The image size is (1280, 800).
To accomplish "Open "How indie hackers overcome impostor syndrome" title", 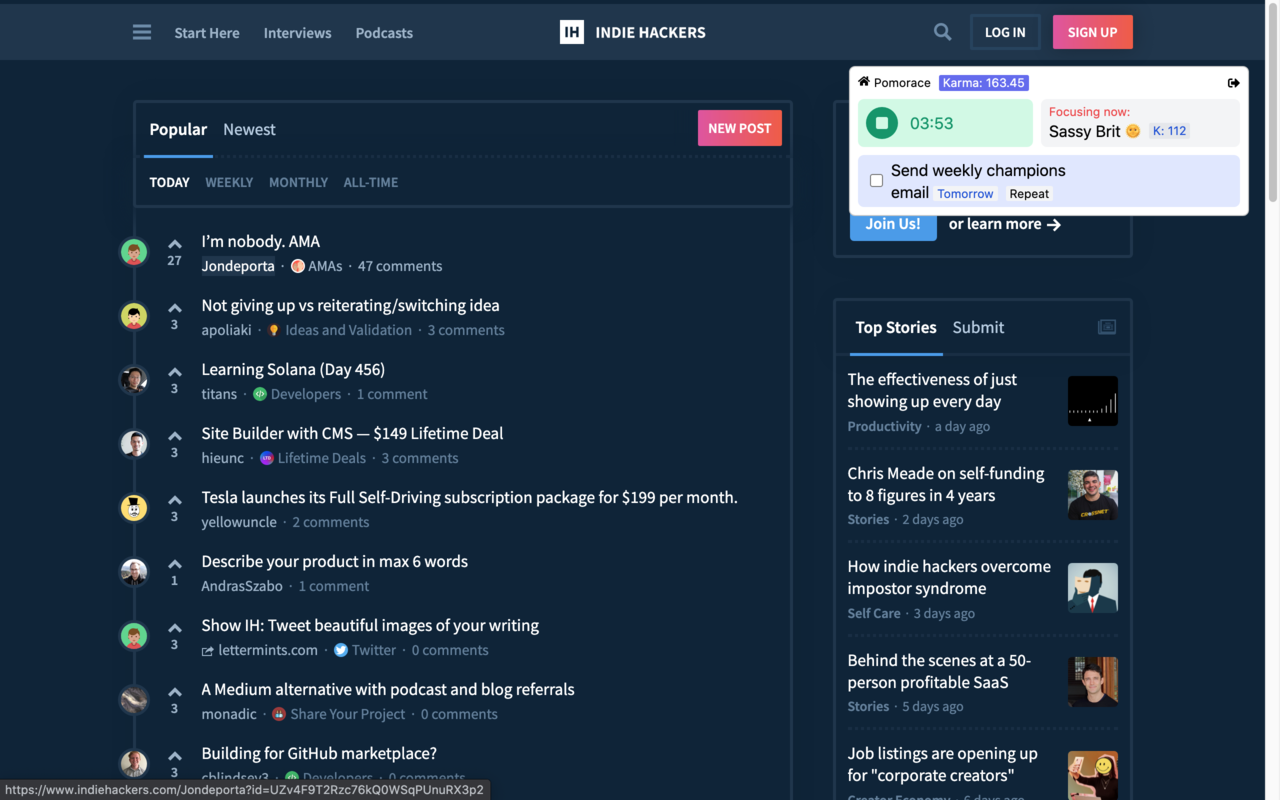I will (949, 577).
